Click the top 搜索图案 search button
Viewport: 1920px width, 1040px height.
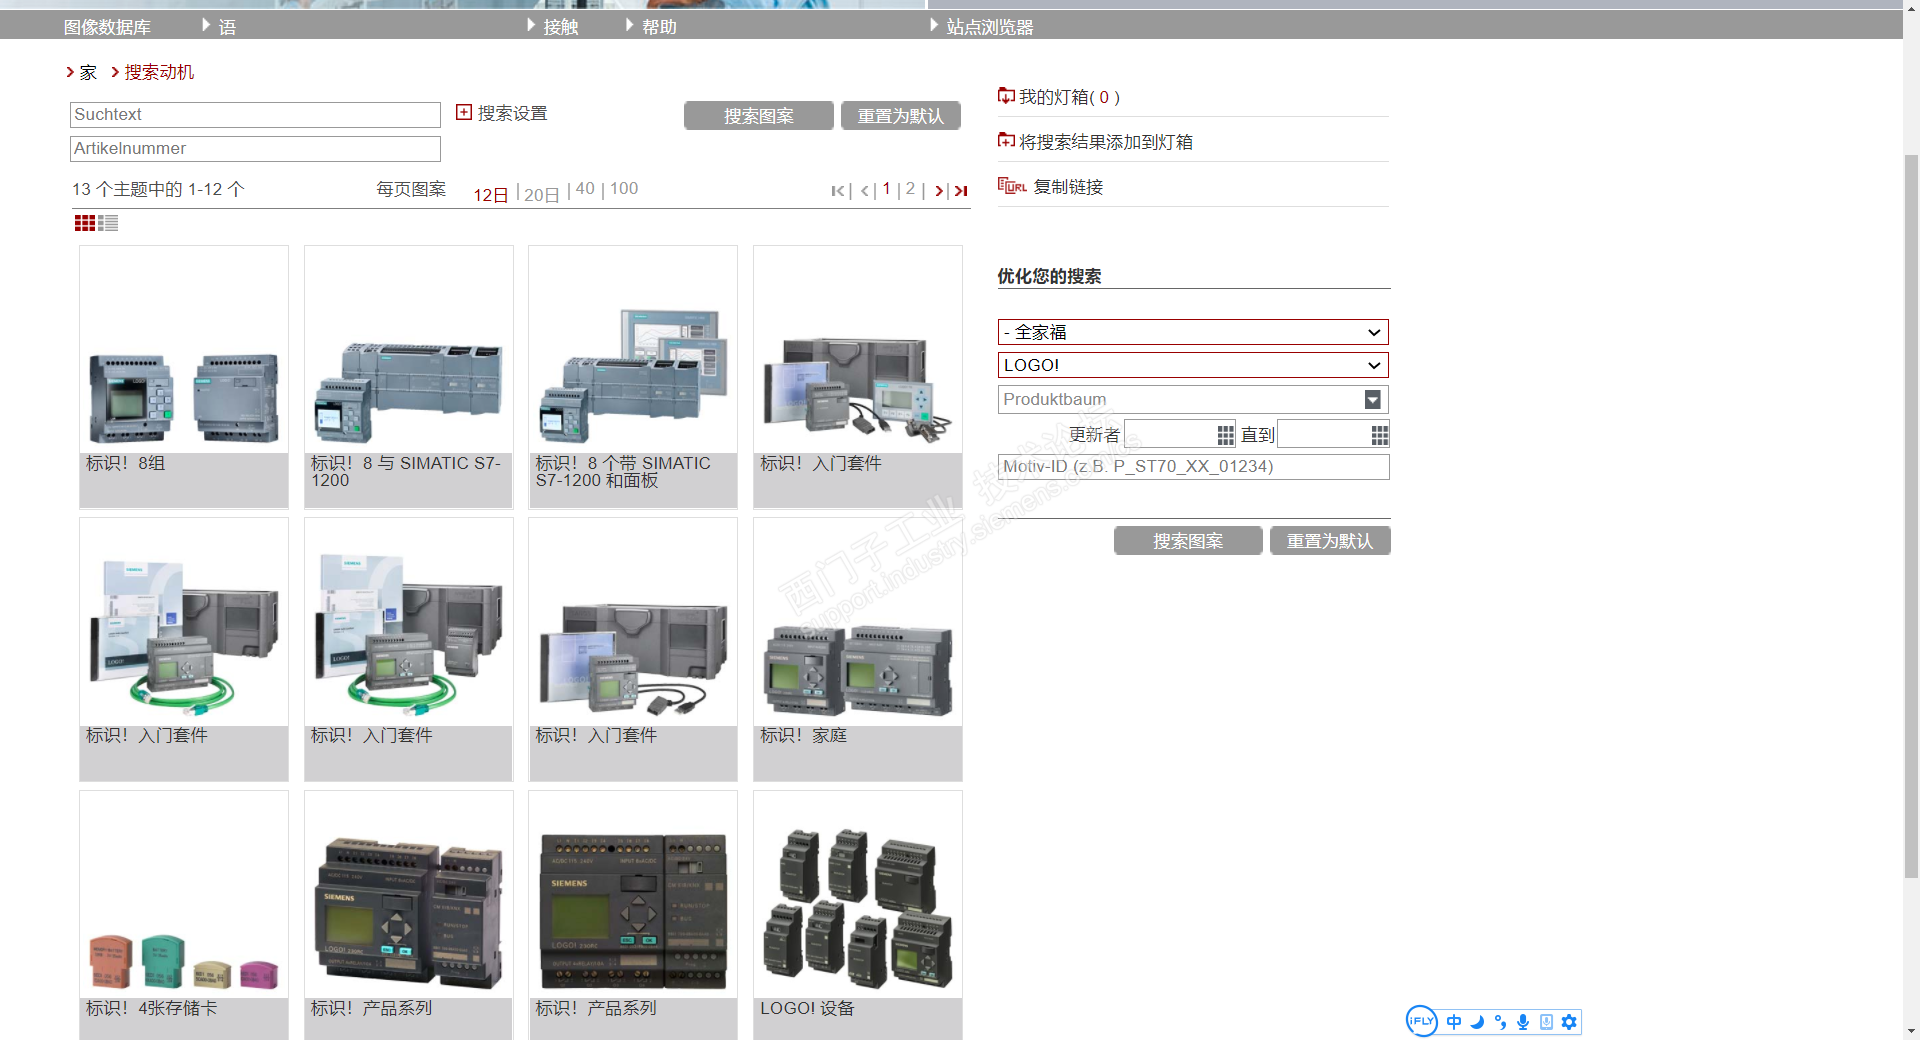click(759, 116)
